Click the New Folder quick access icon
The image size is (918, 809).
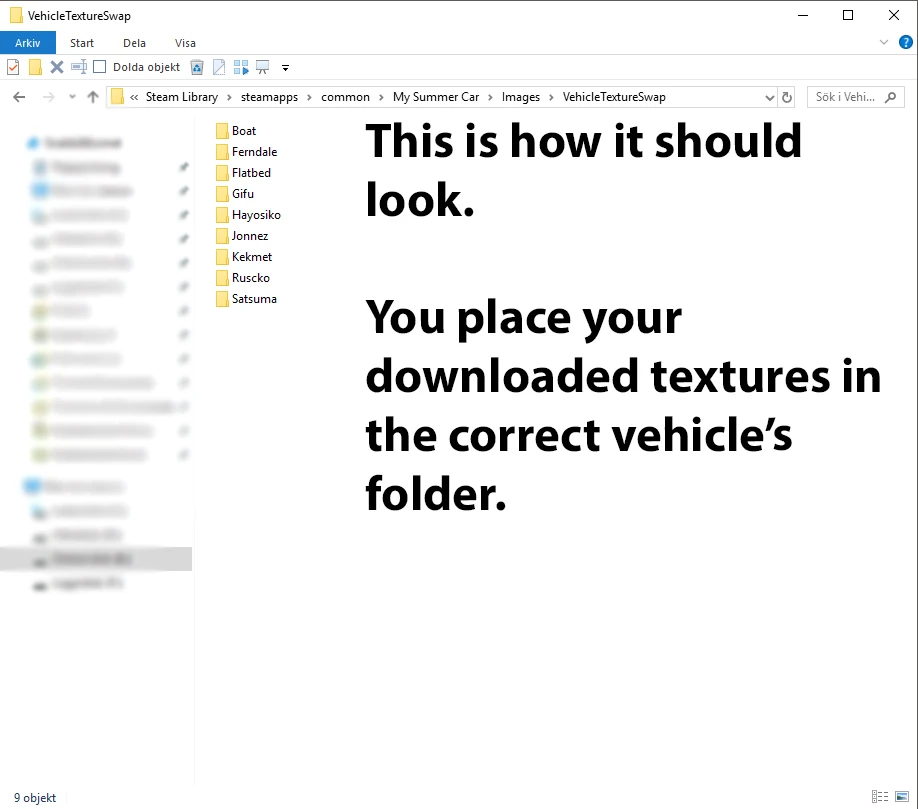click(x=35, y=67)
